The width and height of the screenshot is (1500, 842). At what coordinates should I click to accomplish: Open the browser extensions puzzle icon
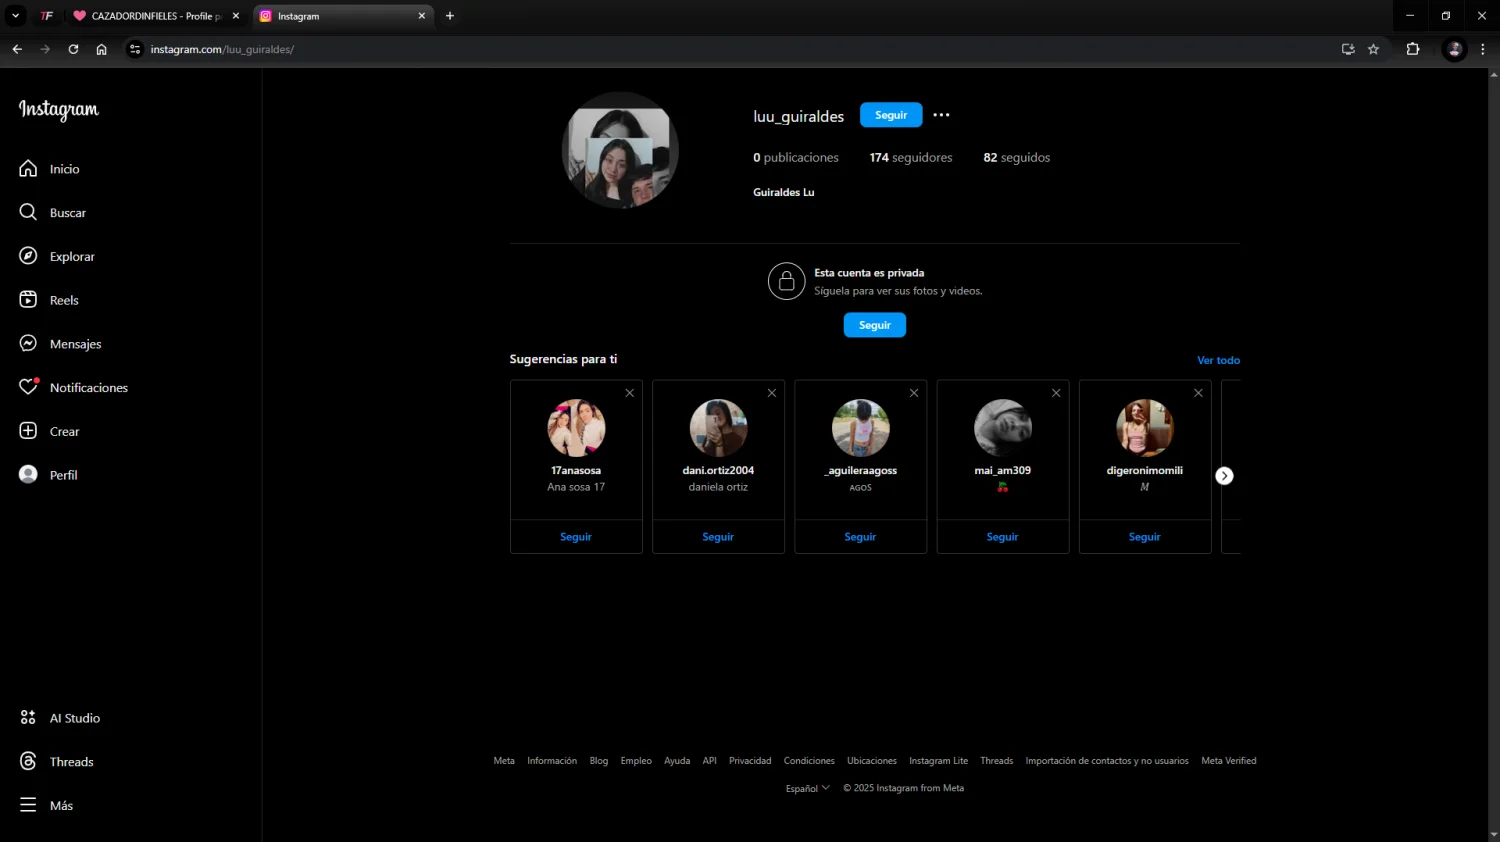pyautogui.click(x=1413, y=49)
